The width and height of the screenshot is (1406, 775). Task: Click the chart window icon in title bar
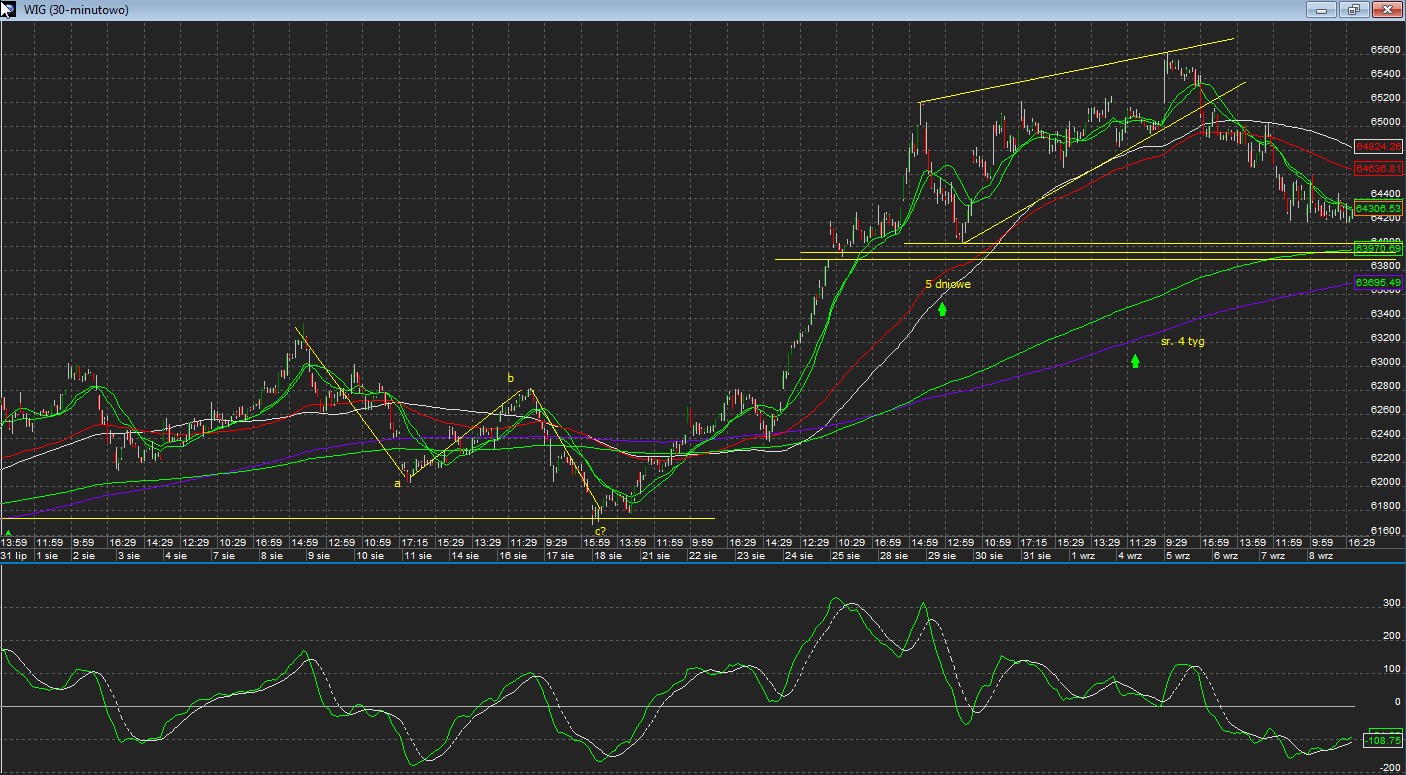pos(12,10)
